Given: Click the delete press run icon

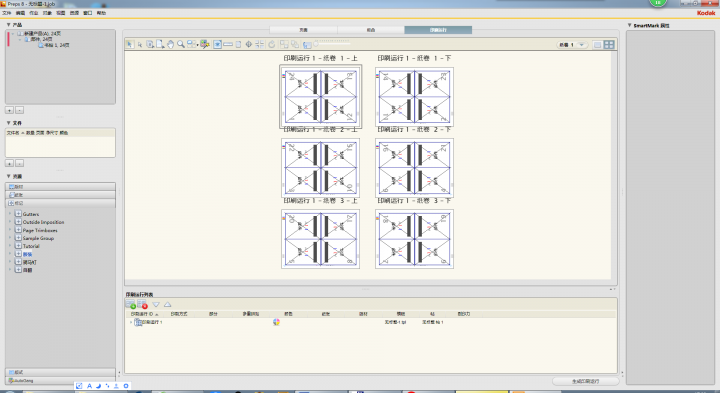Looking at the screenshot, I should (142, 304).
